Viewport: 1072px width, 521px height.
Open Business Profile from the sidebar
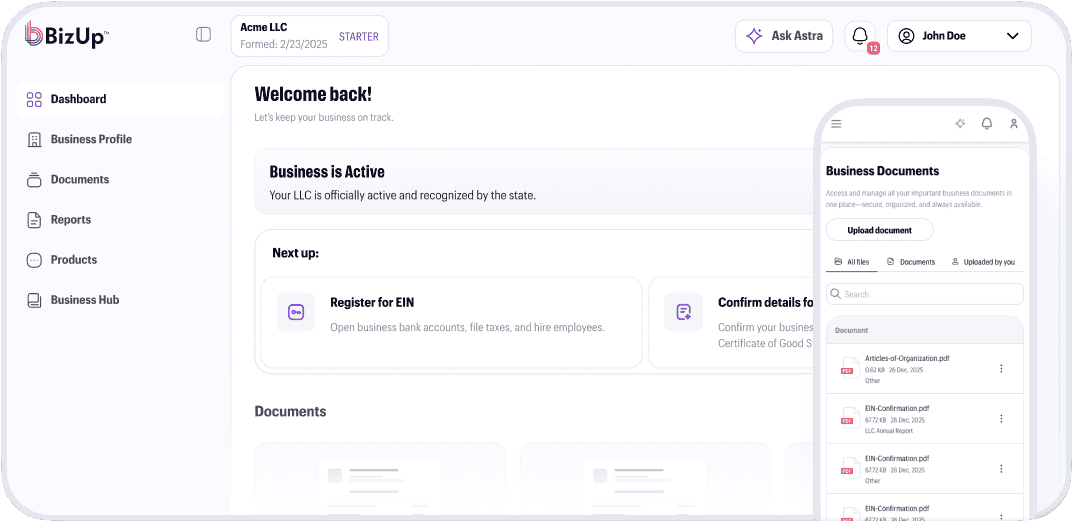coord(91,139)
